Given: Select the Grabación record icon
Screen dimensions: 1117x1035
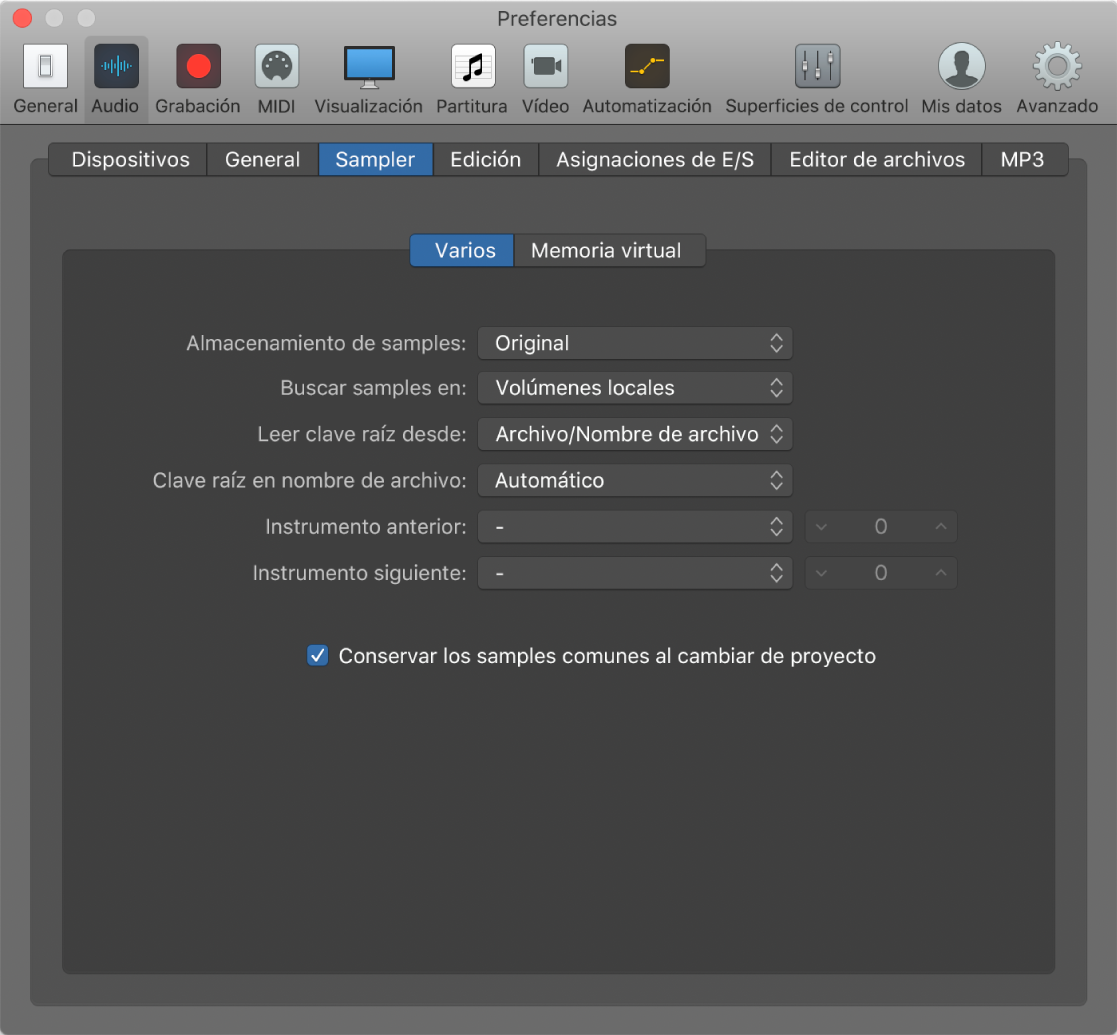Looking at the screenshot, I should [198, 67].
